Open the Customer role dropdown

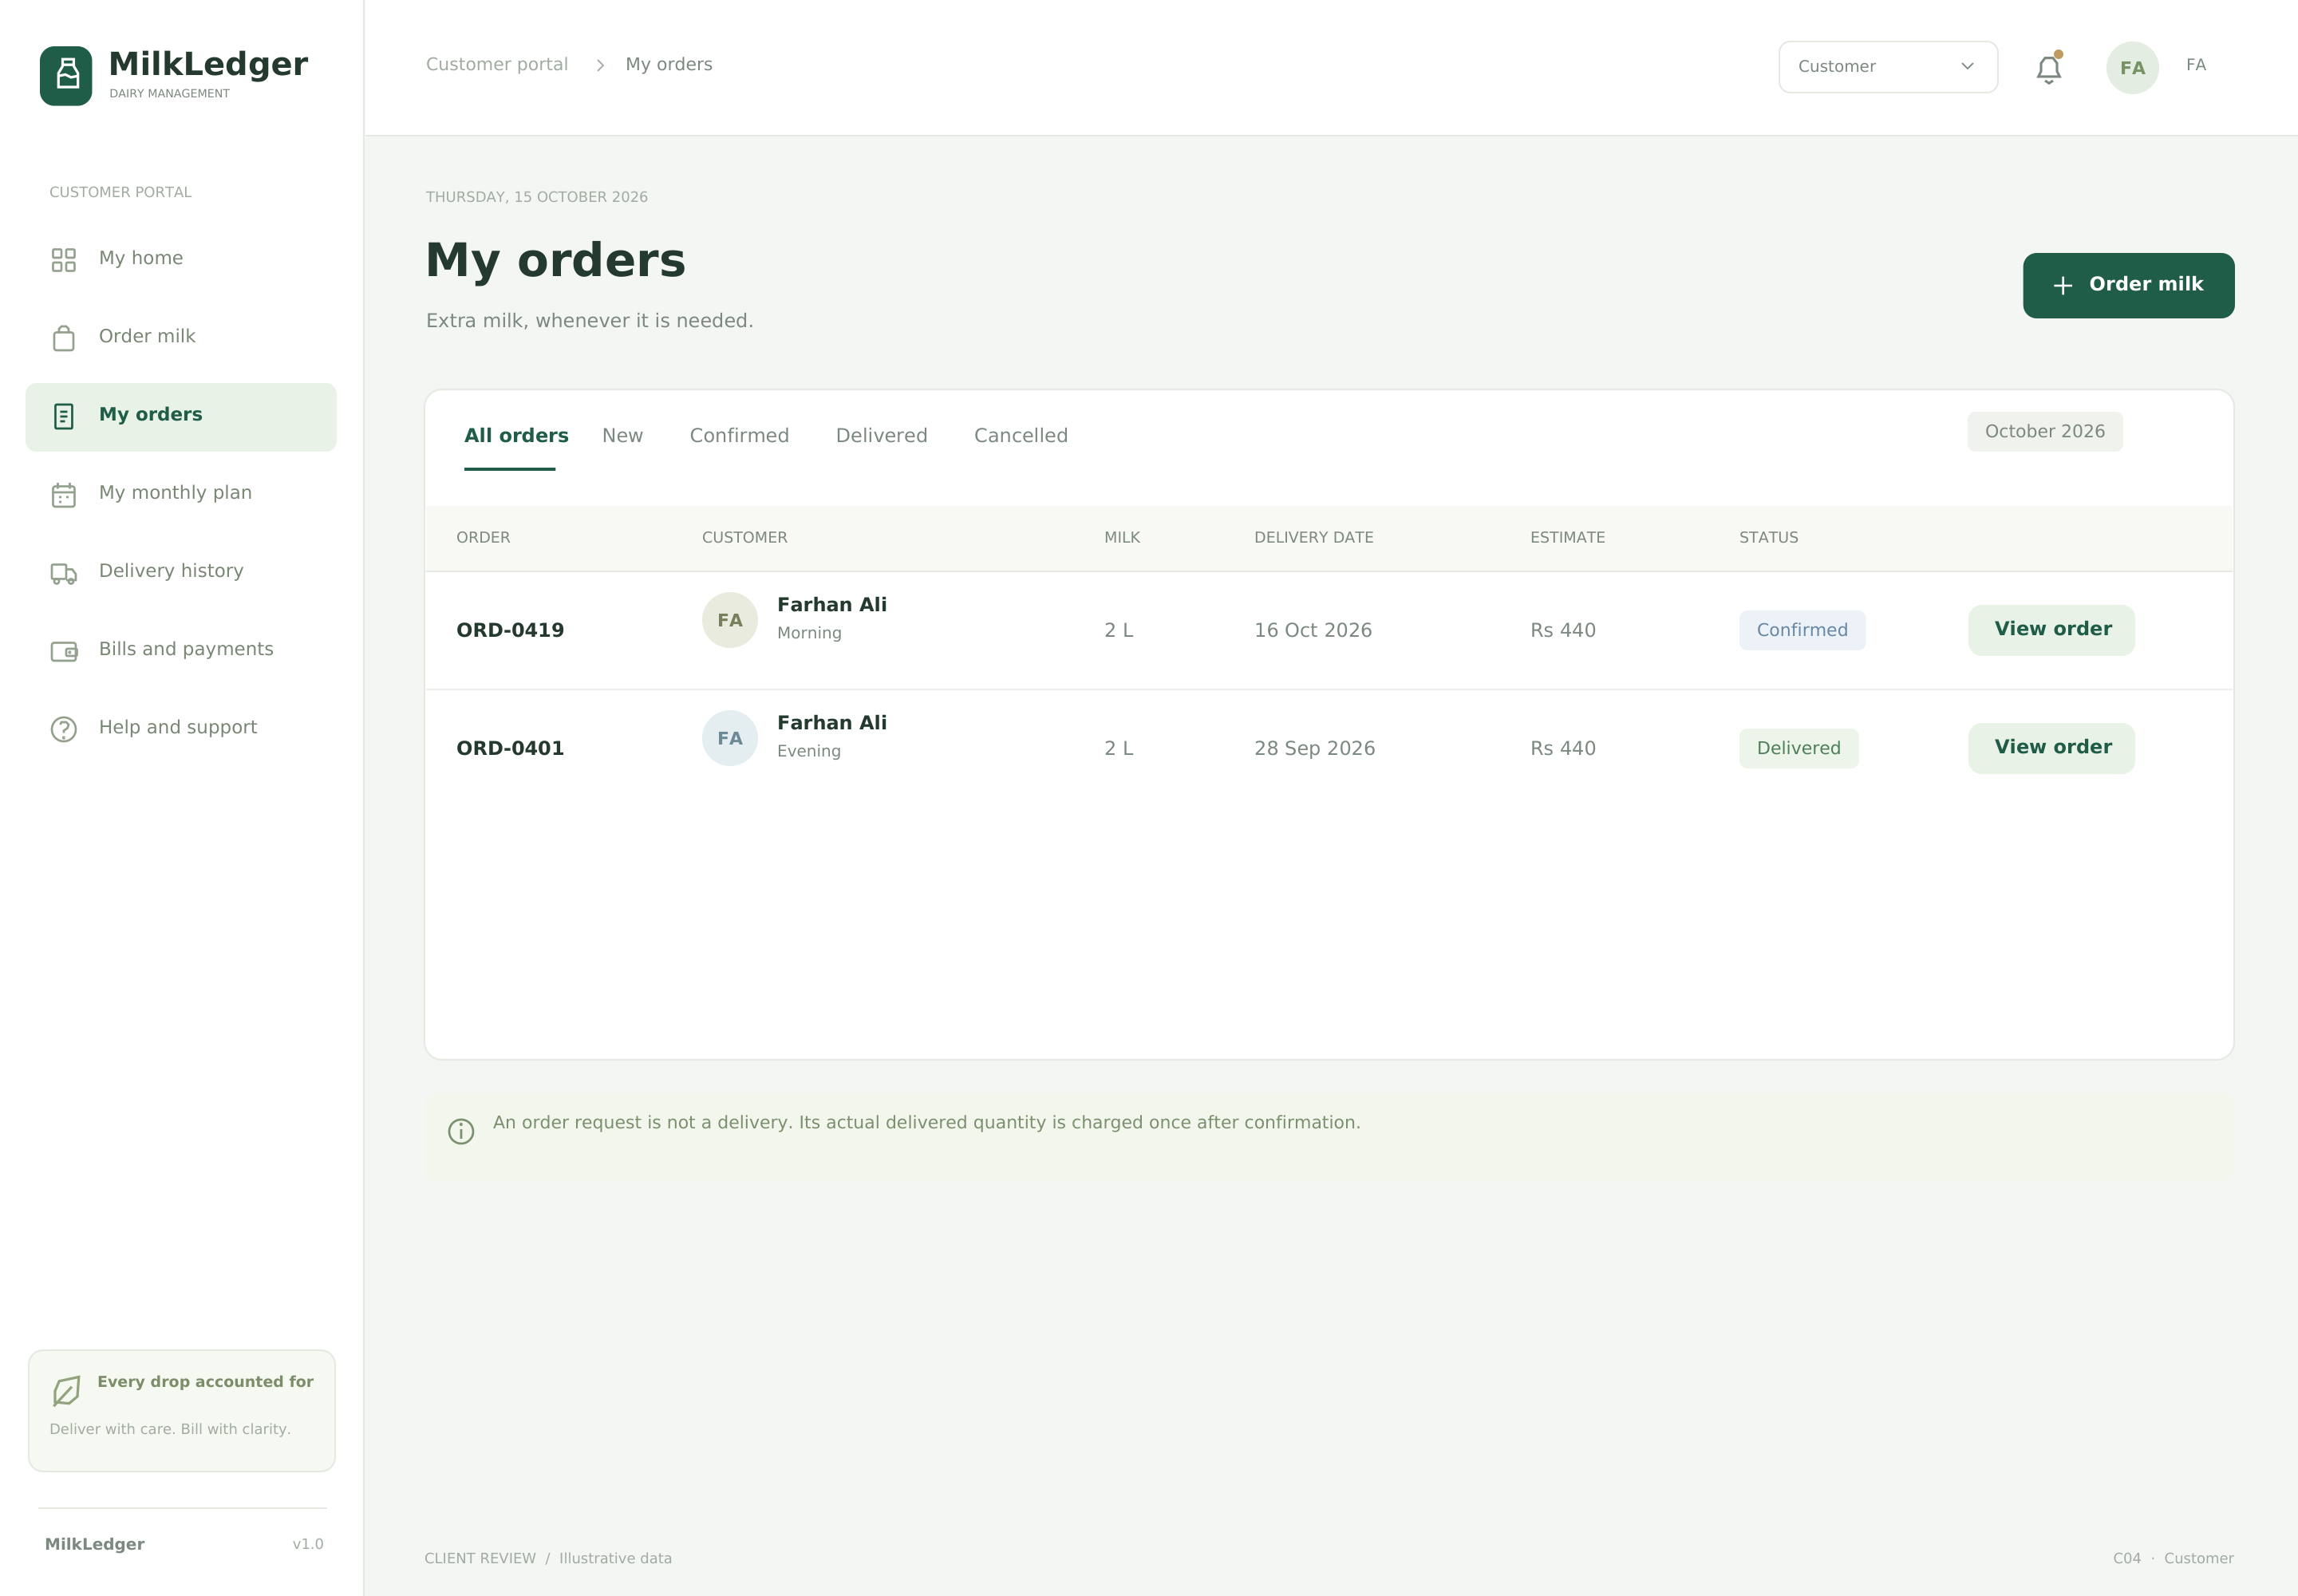pos(1888,67)
